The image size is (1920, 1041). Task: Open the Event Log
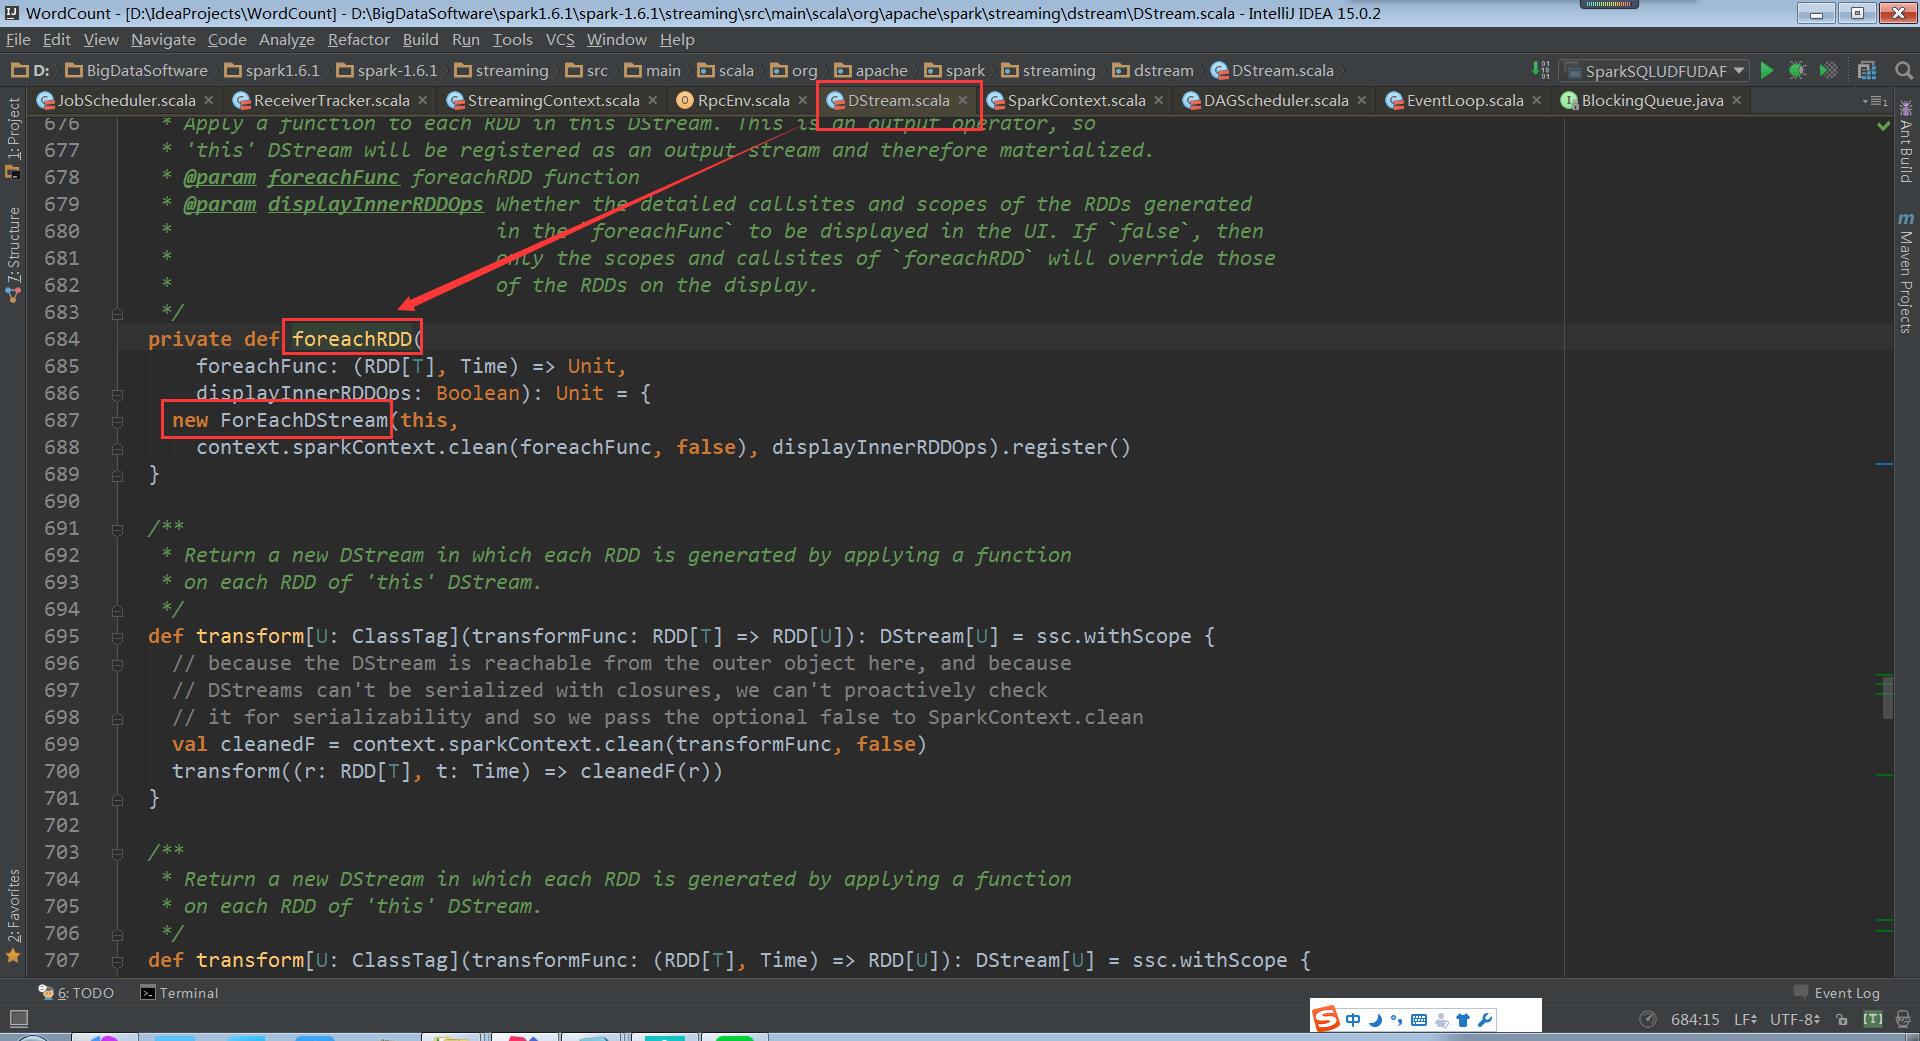1836,993
